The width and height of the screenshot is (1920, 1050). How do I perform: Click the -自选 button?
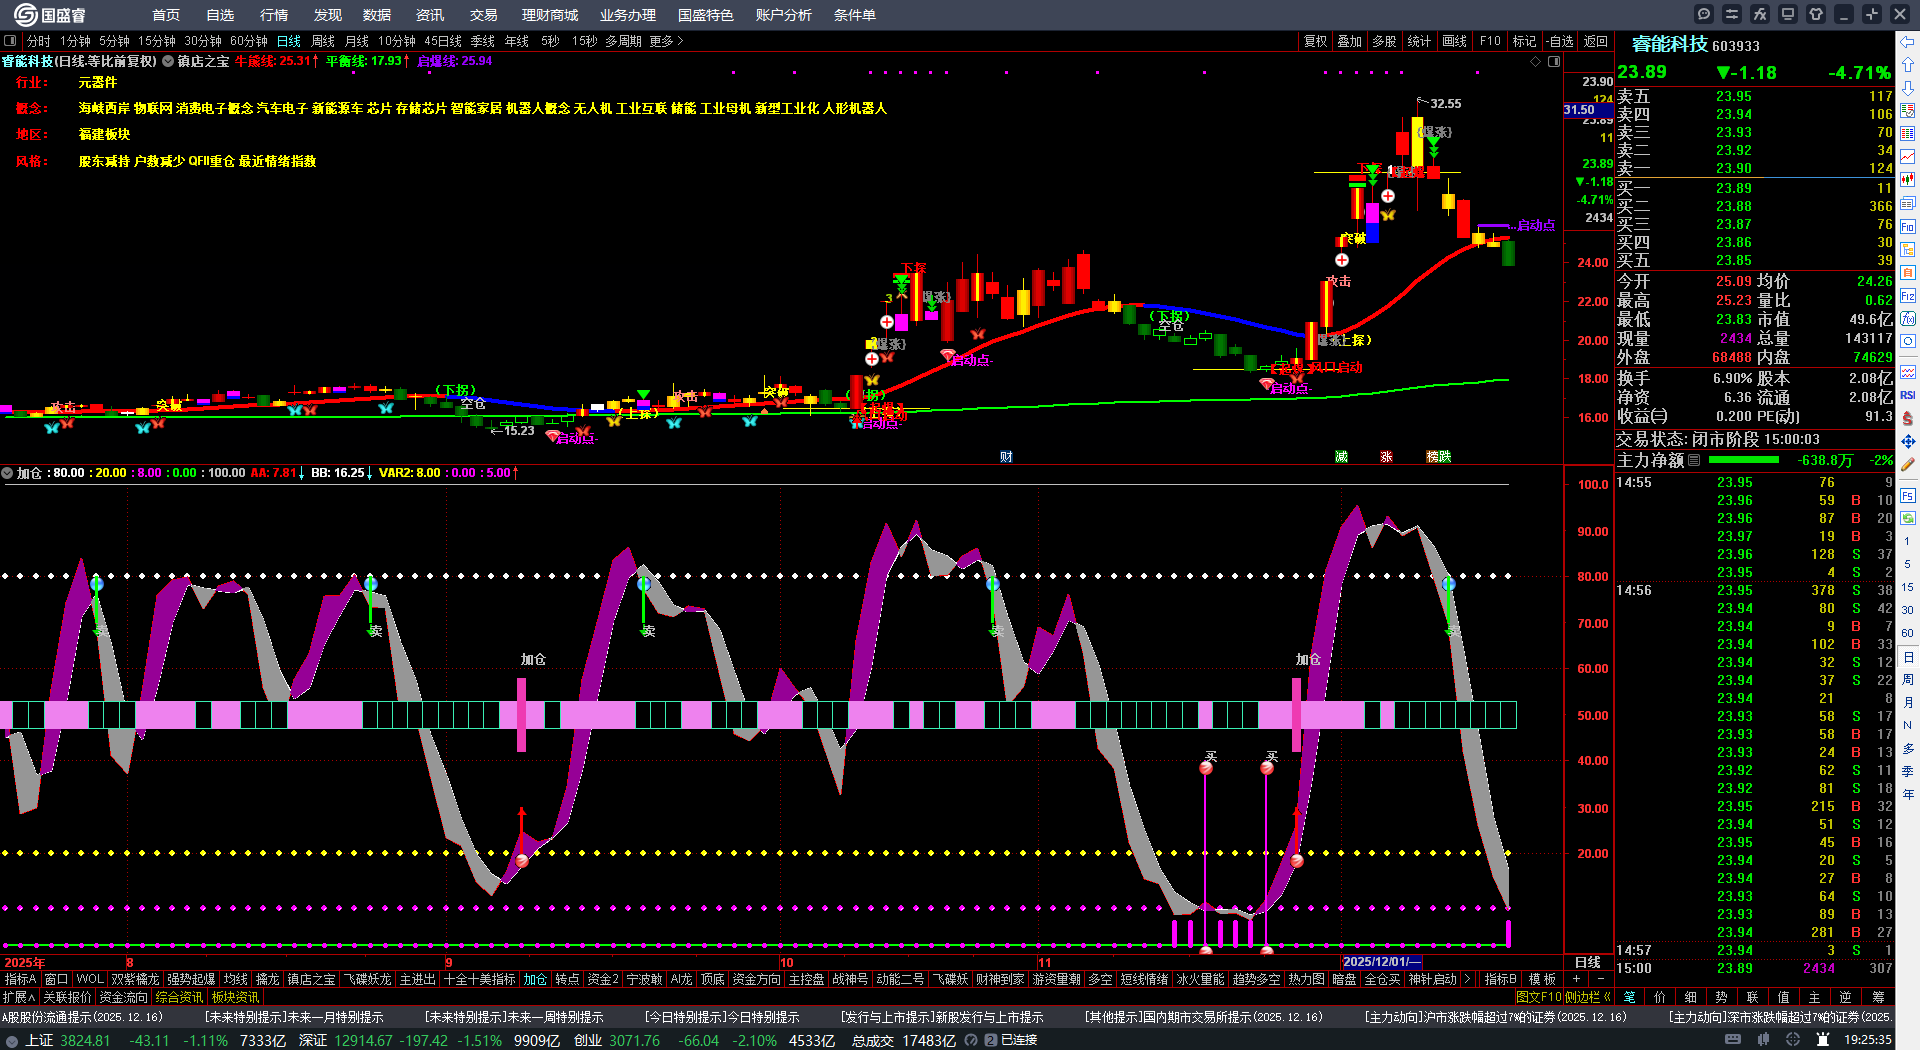tap(1559, 41)
